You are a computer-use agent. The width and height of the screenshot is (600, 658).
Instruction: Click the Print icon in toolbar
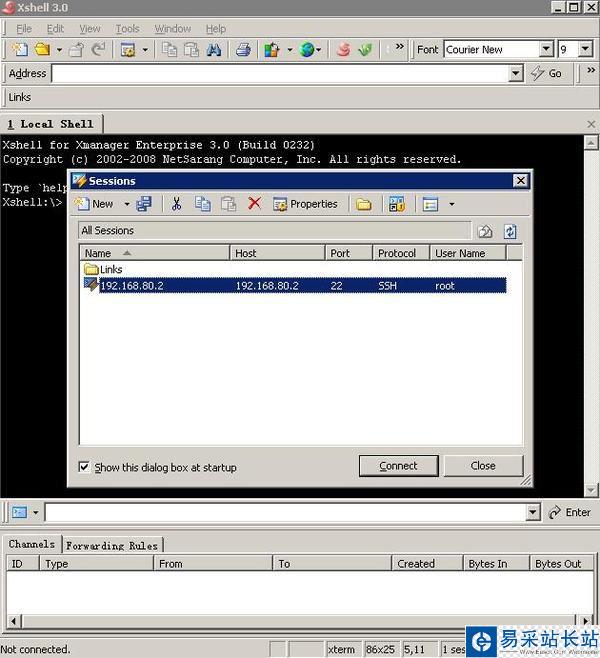tap(243, 50)
